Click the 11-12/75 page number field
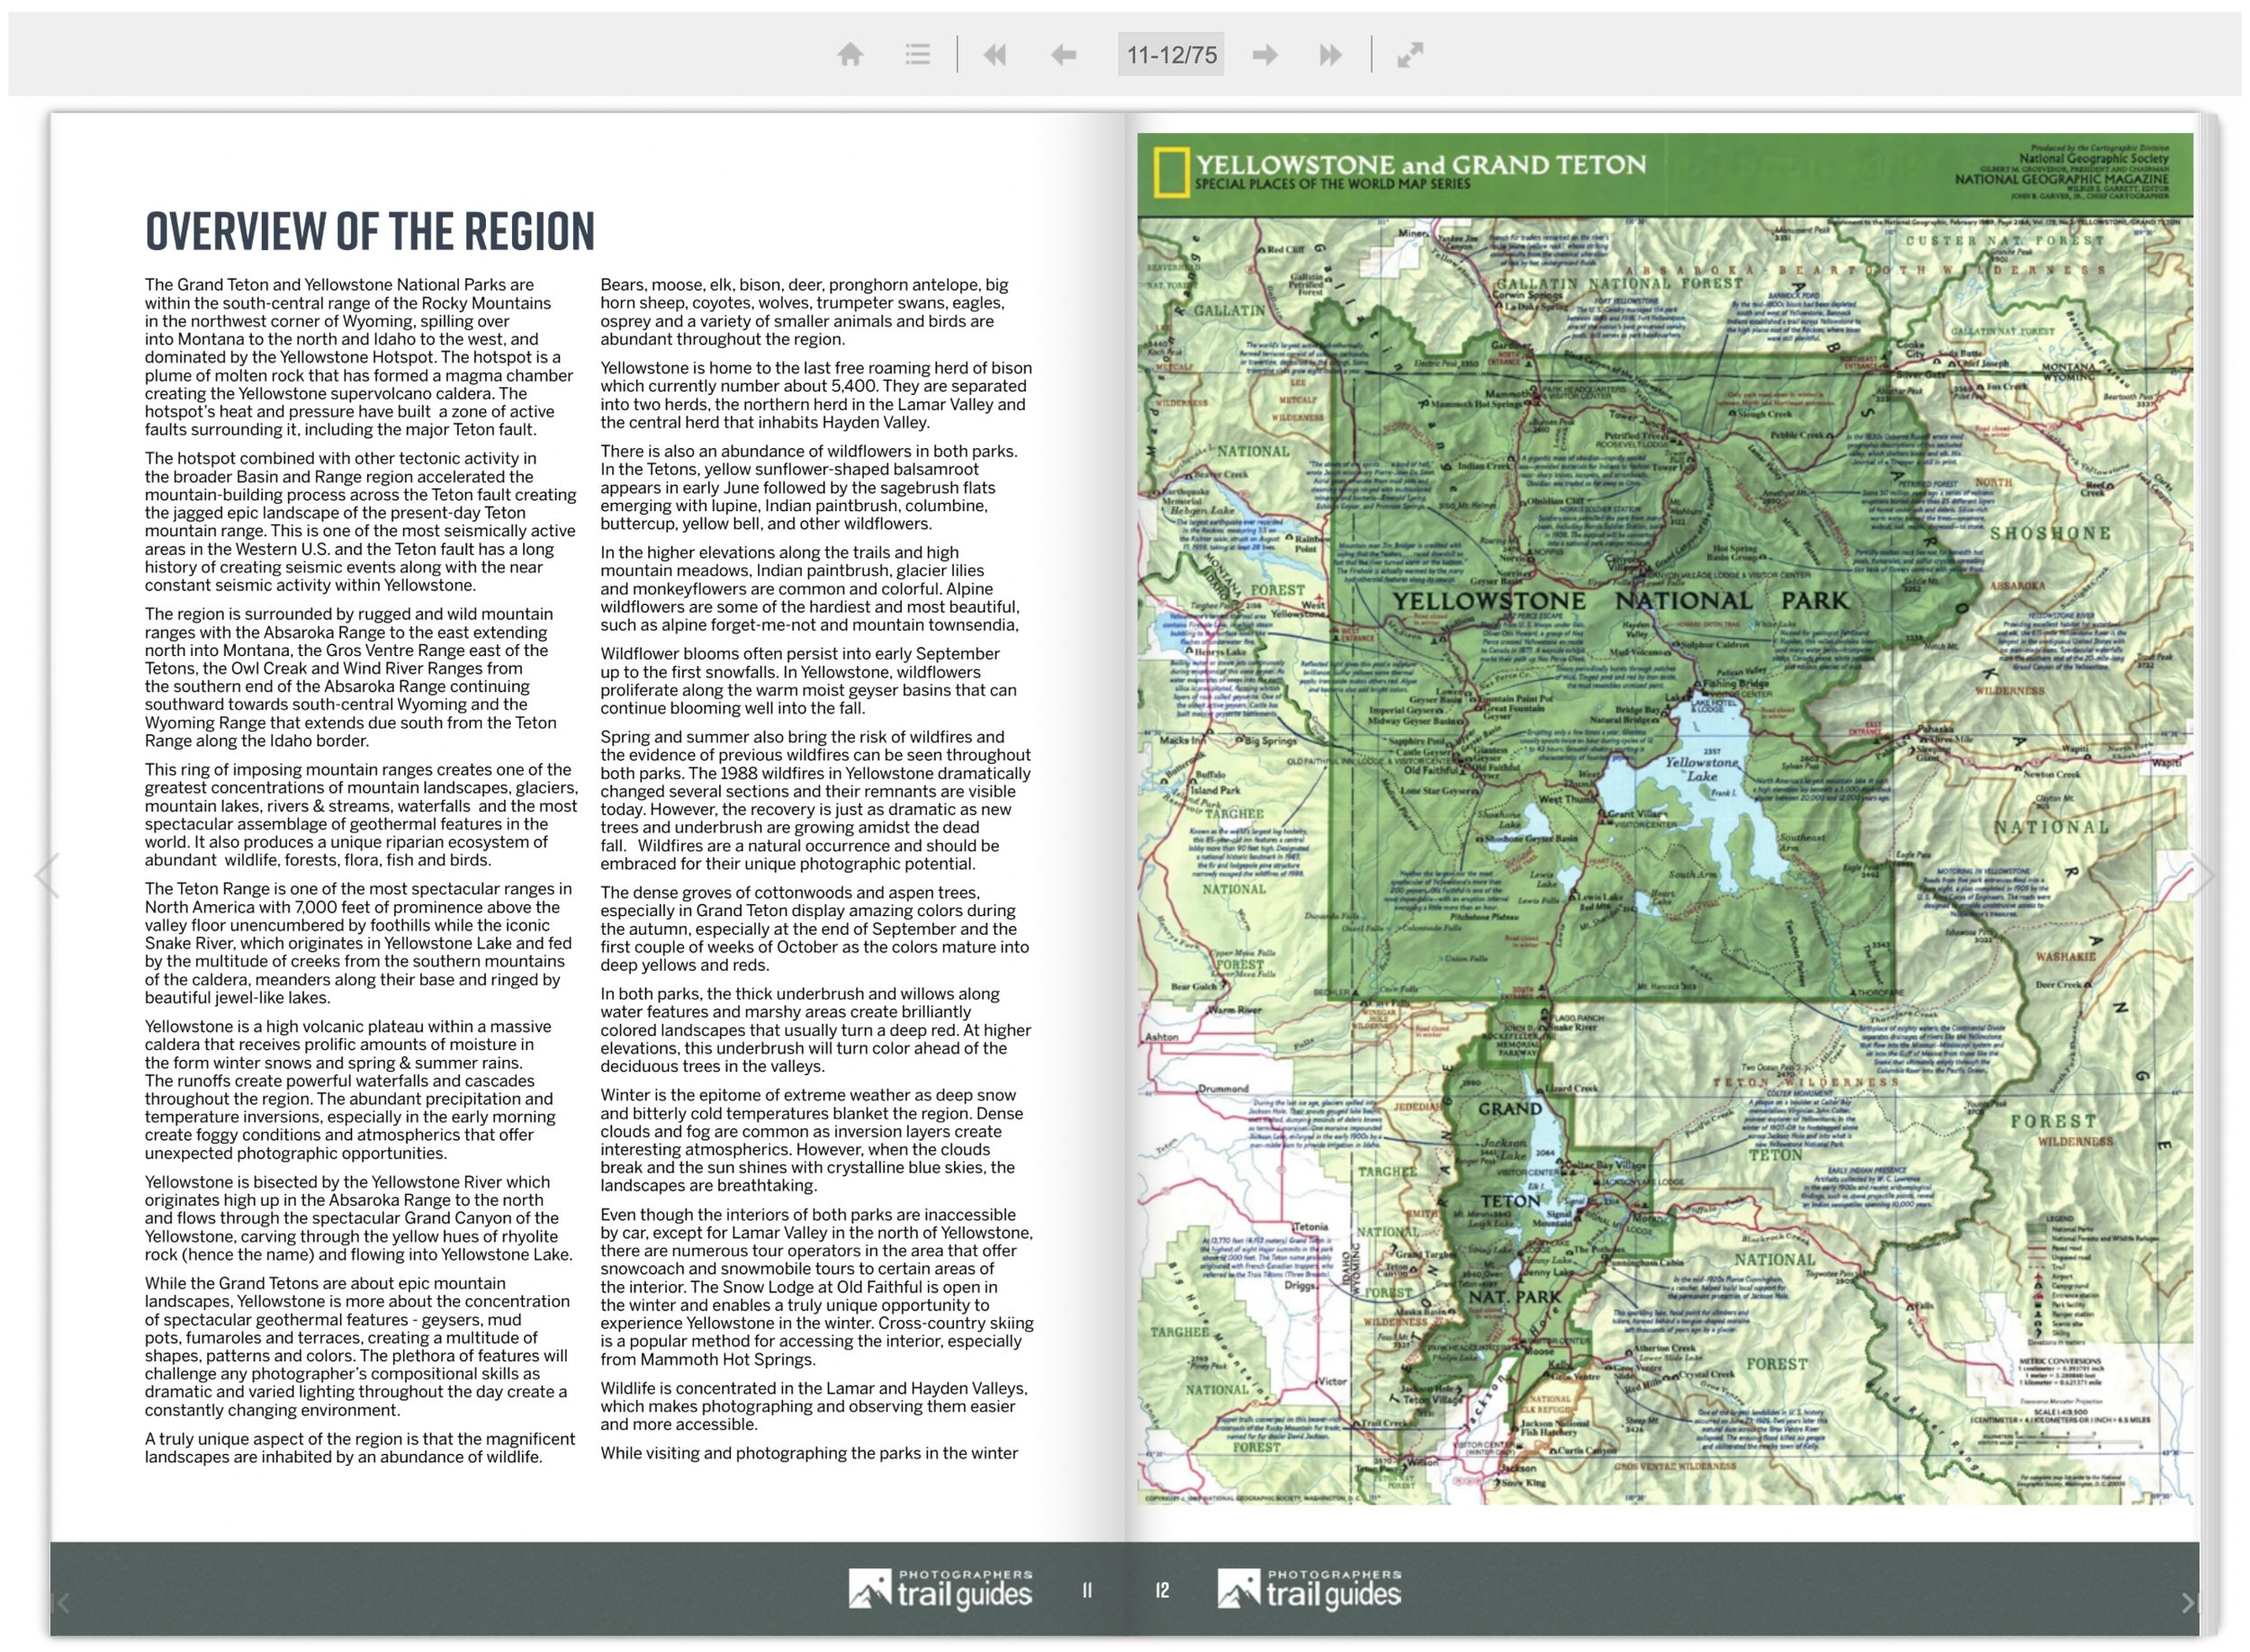 tap(1171, 54)
